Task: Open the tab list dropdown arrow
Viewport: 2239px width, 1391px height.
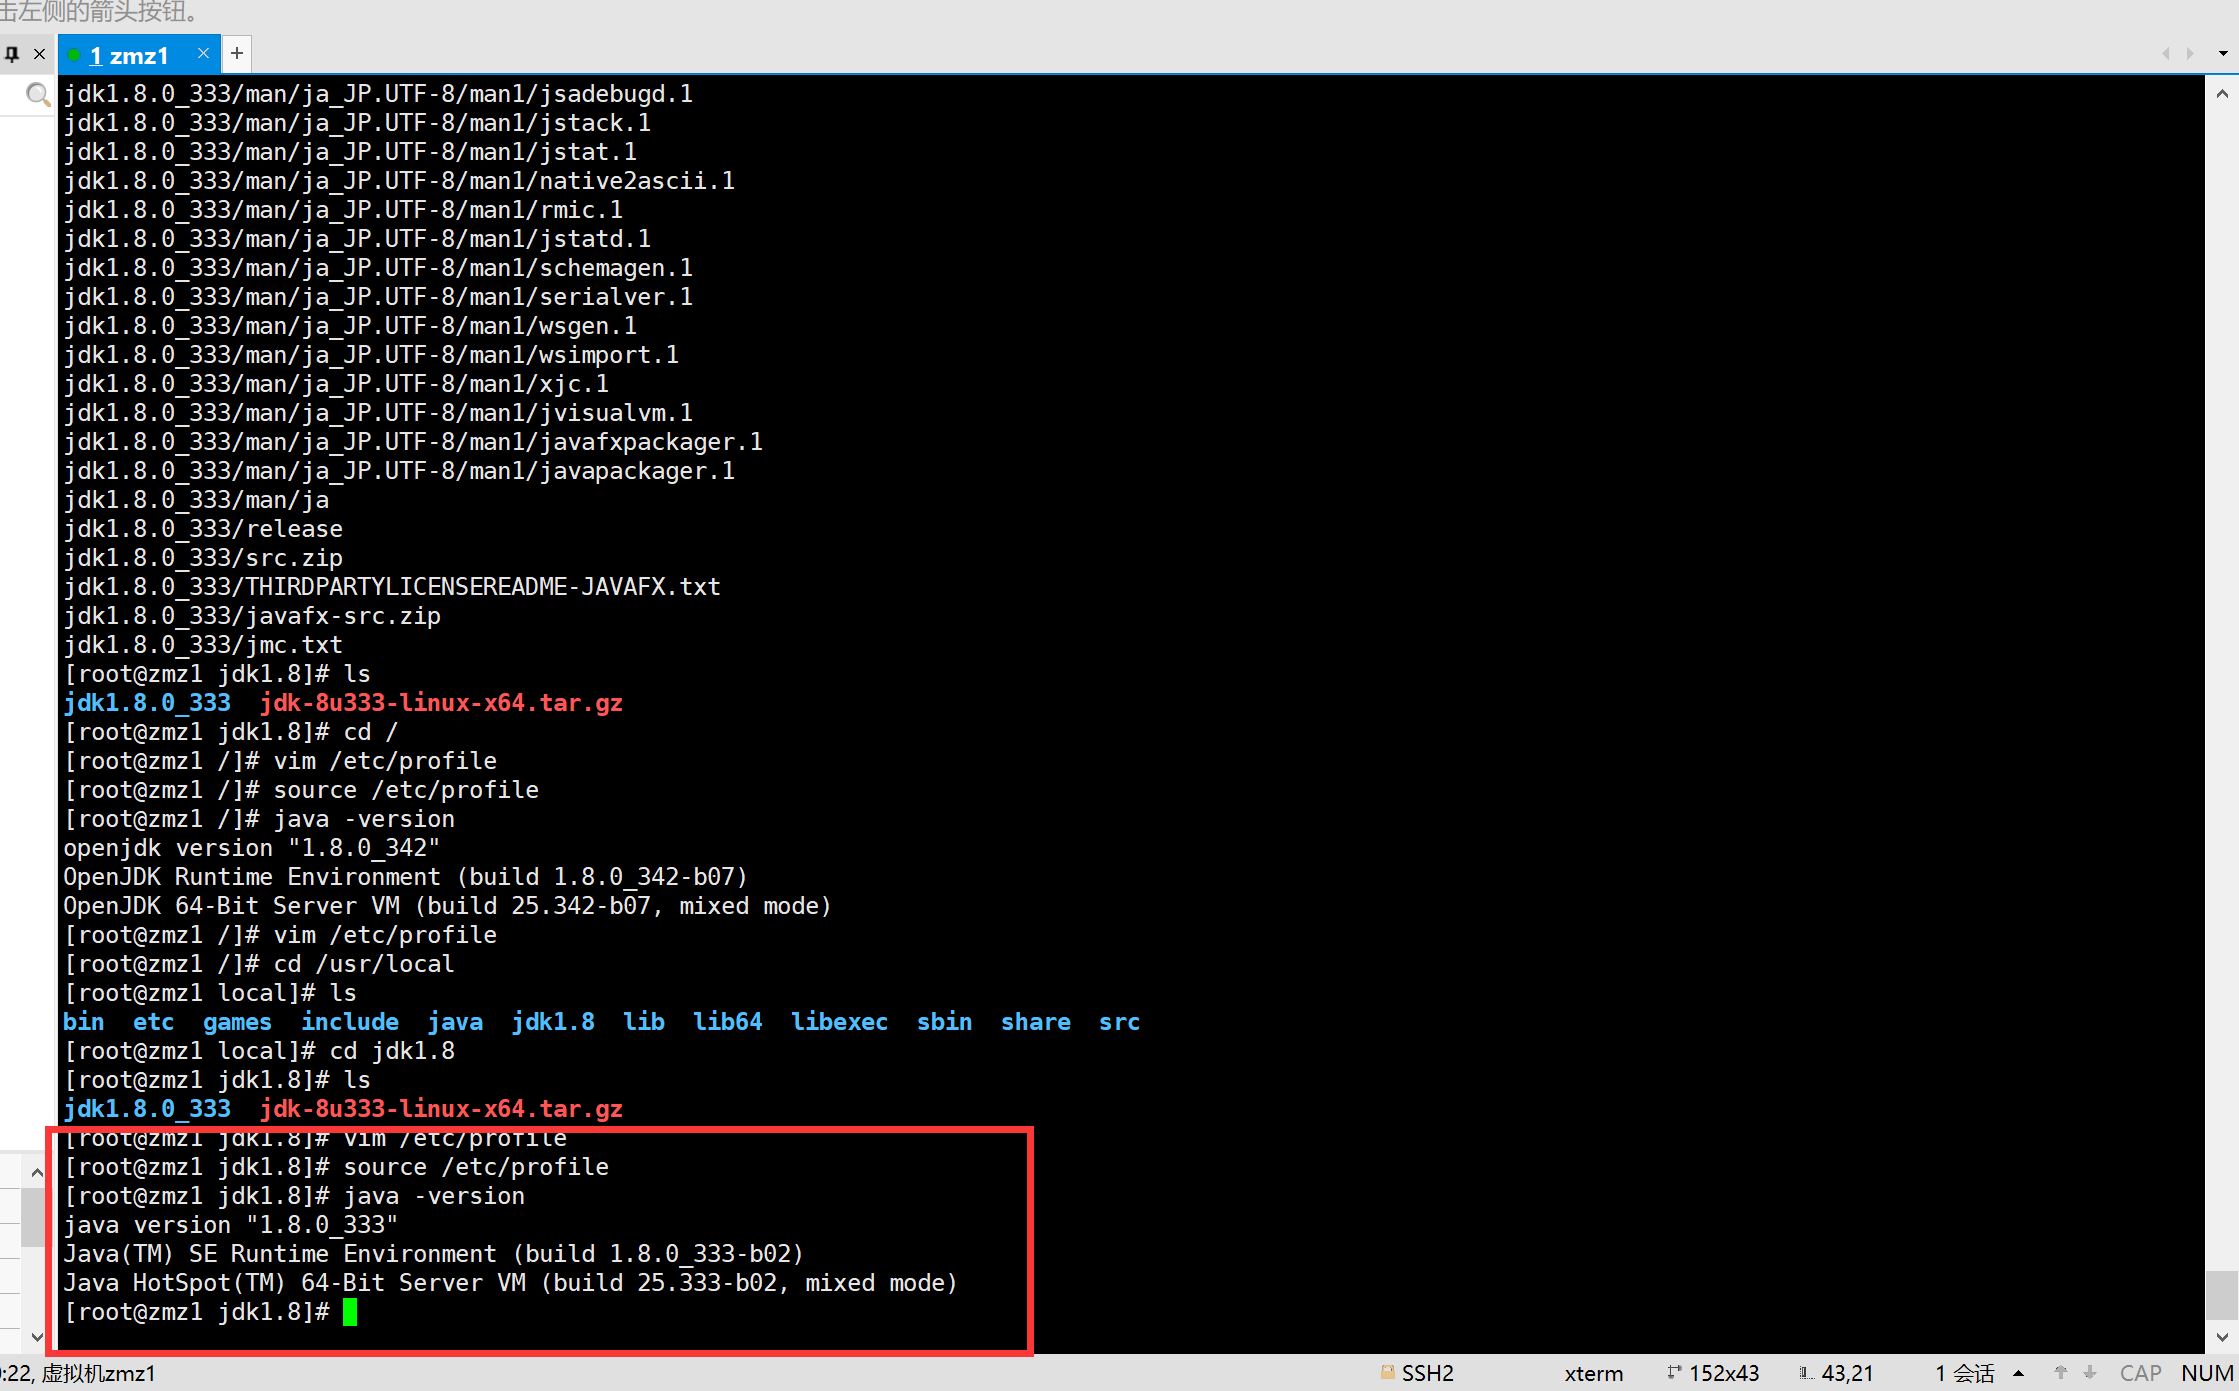Action: [2222, 53]
